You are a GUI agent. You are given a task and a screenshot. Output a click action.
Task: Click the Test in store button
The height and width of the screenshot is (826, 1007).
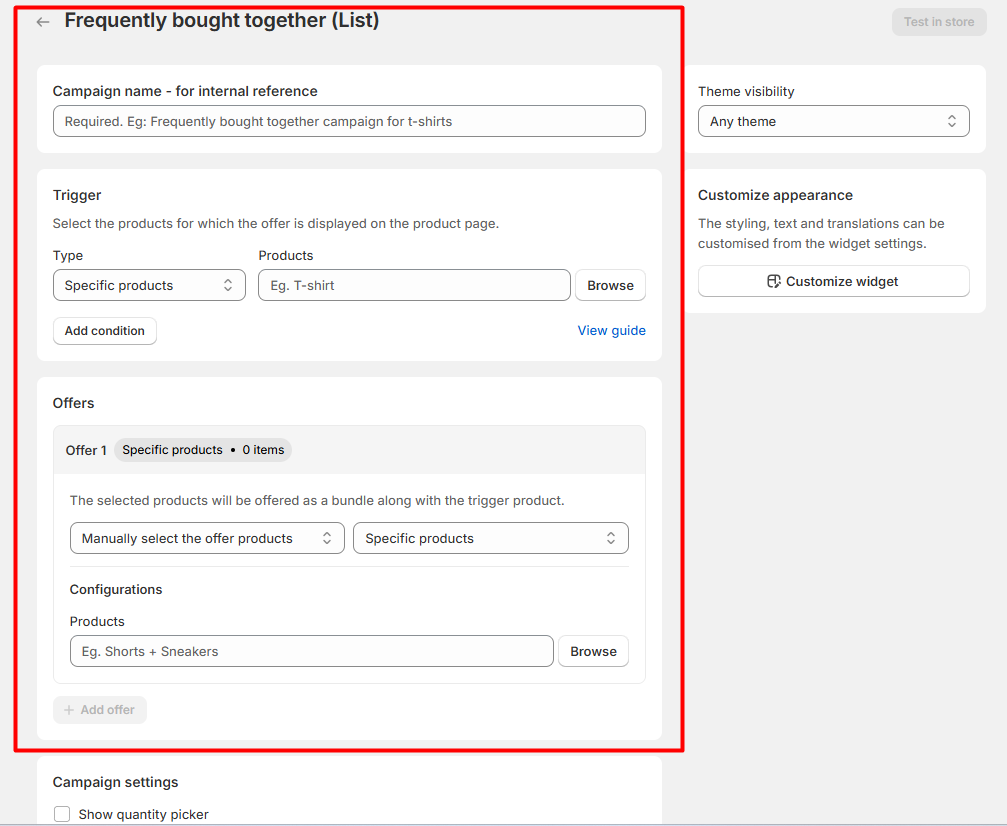(939, 22)
